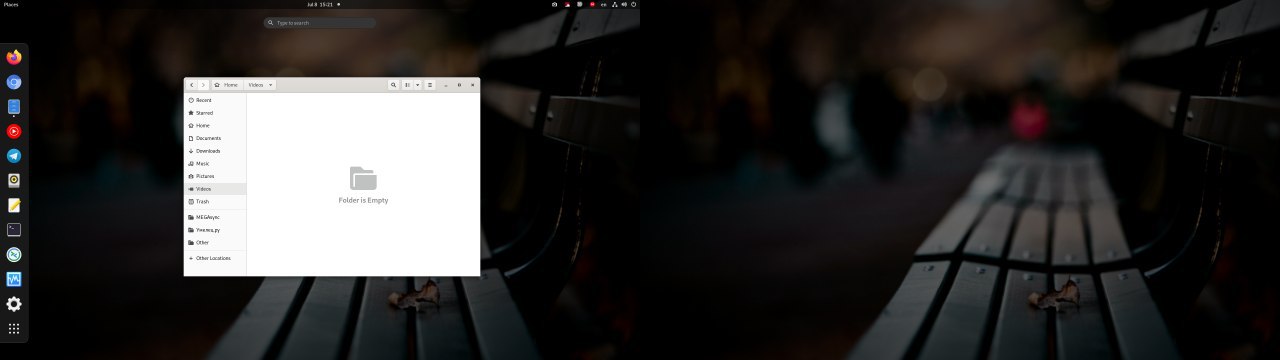Click the blue phone app in dock
Screen dimensions: 1280x360
[14, 106]
